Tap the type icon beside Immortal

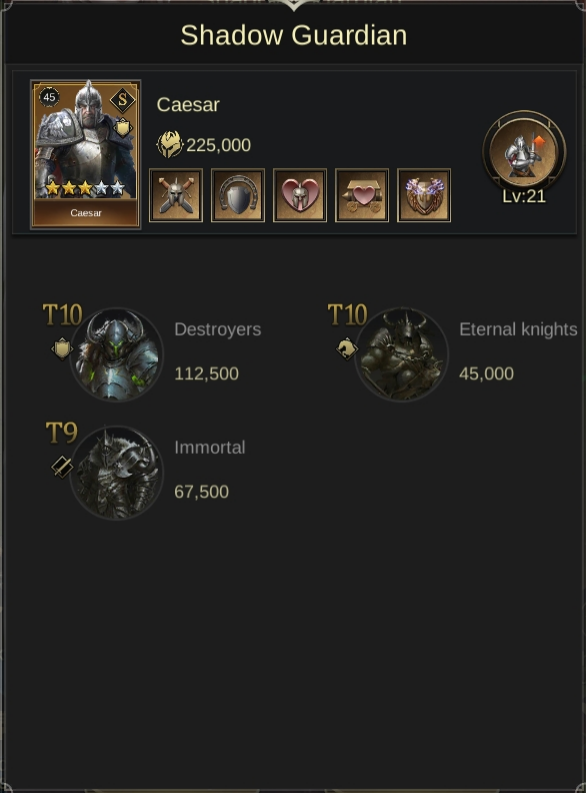coord(62,467)
